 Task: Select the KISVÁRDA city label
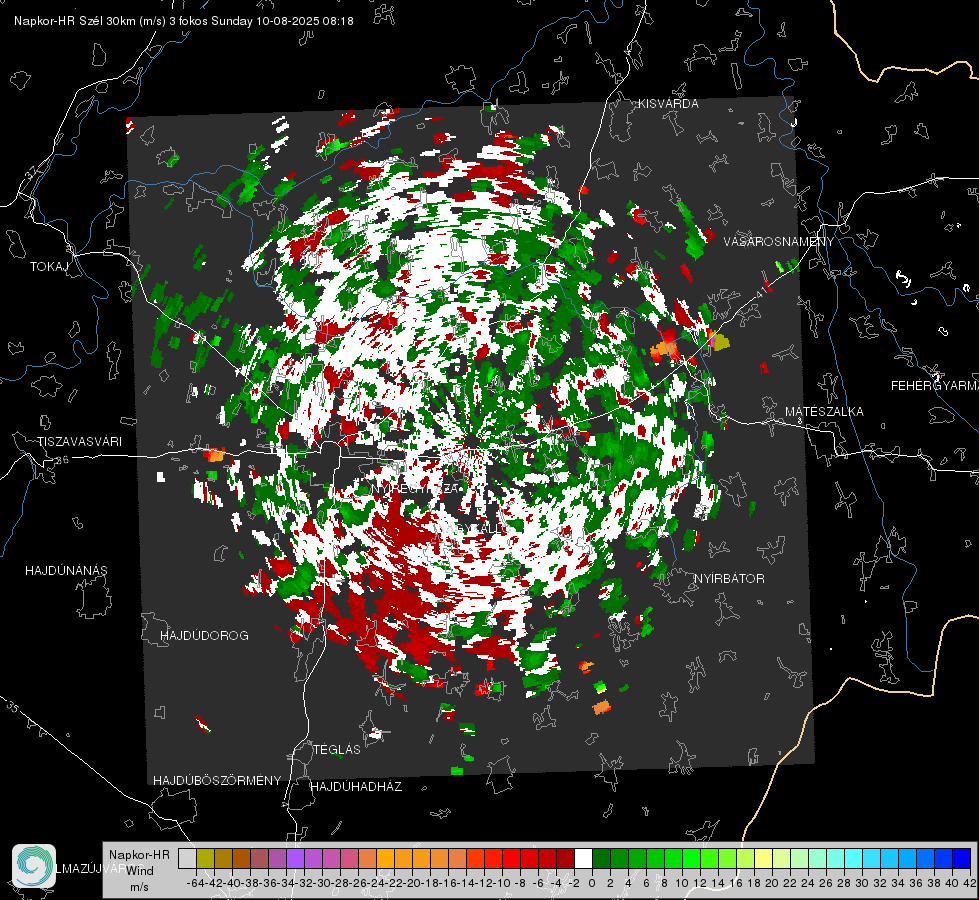point(668,104)
